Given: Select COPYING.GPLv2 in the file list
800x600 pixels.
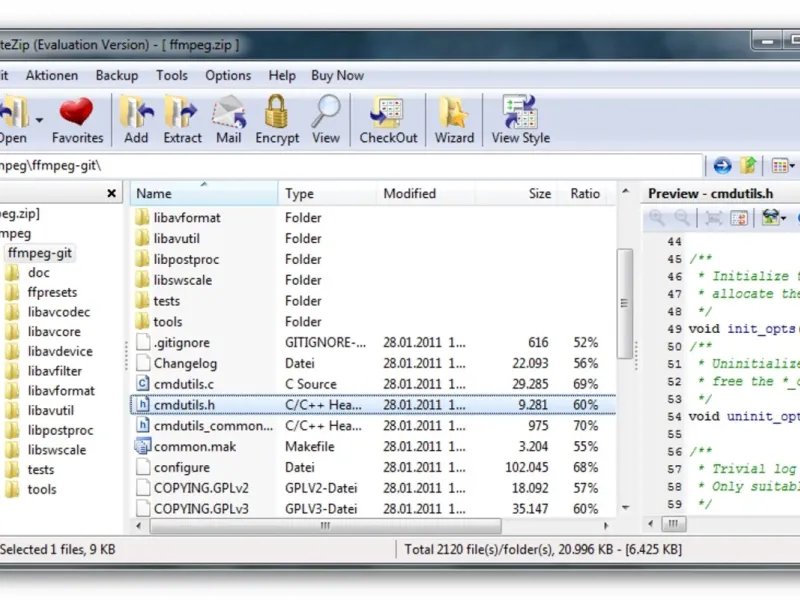Looking at the screenshot, I should (373, 488).
